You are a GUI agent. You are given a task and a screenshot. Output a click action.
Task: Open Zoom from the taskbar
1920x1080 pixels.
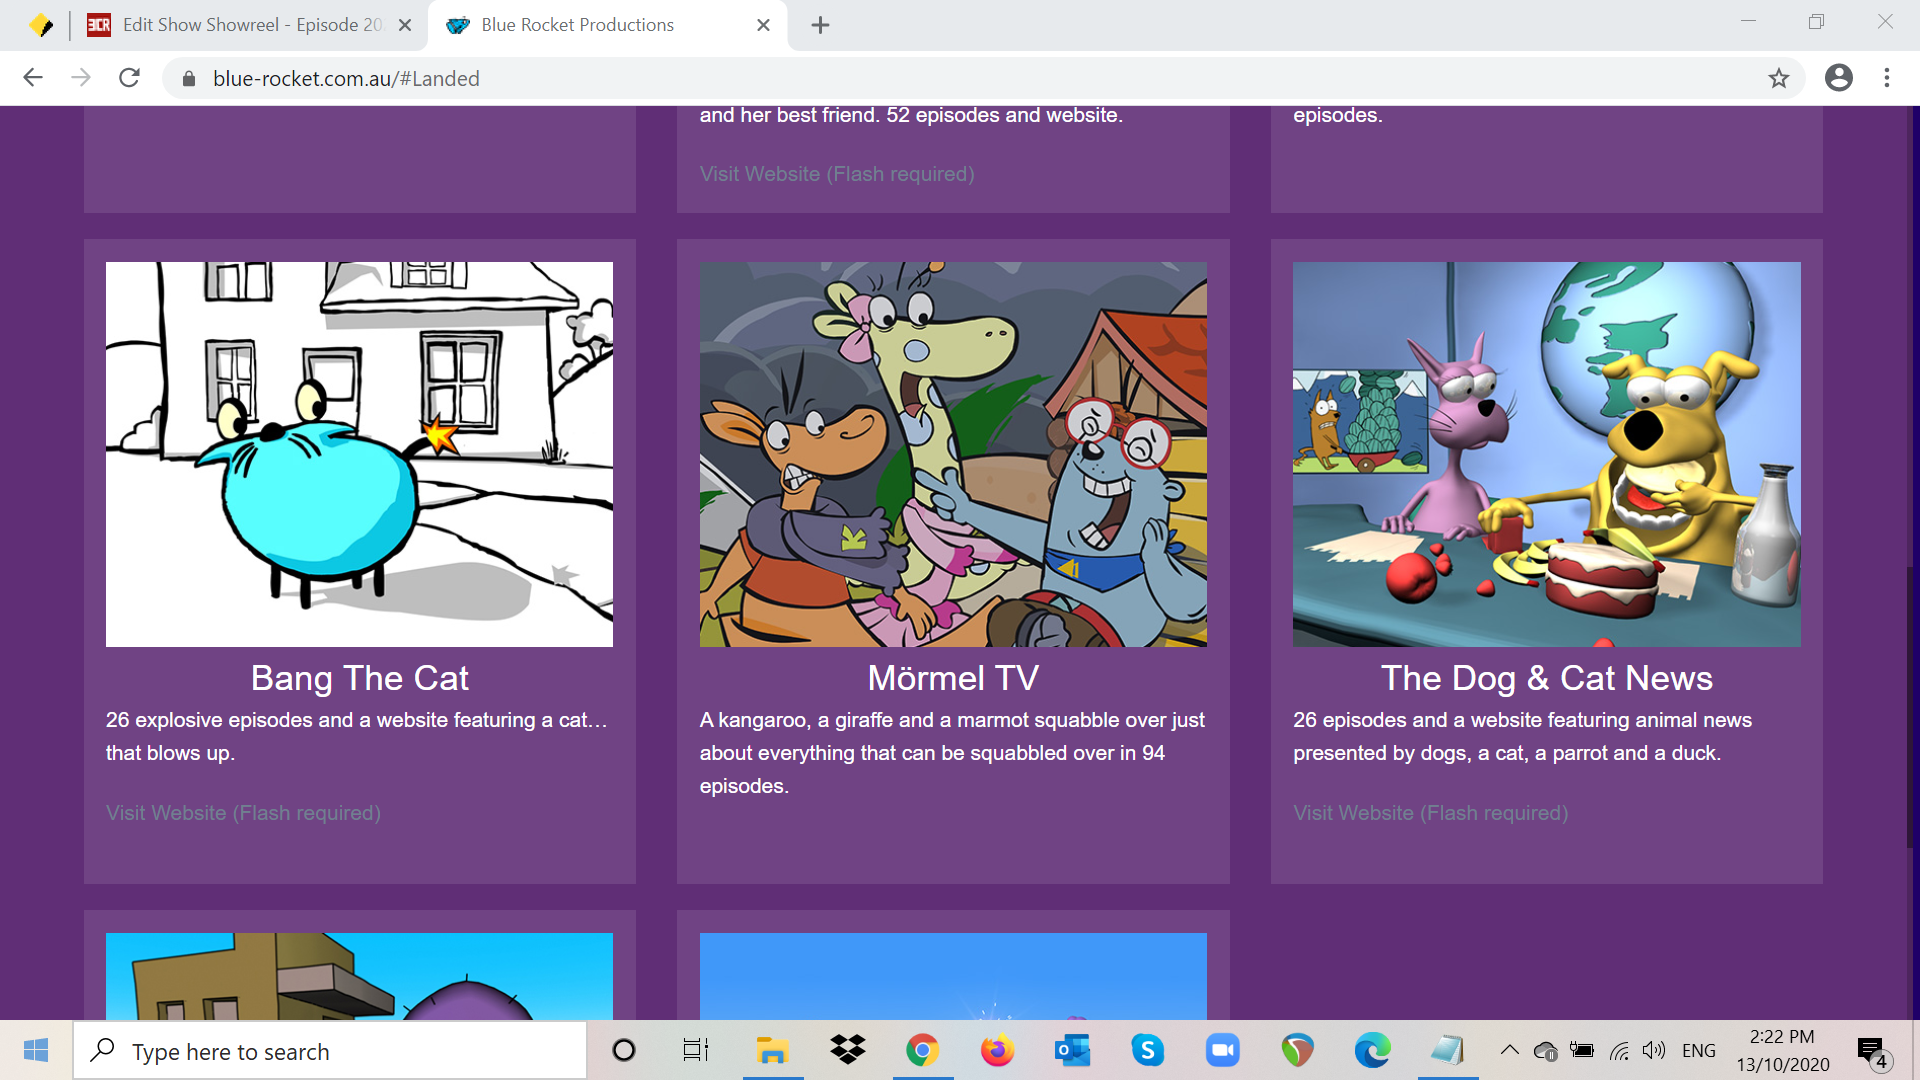coord(1222,1051)
